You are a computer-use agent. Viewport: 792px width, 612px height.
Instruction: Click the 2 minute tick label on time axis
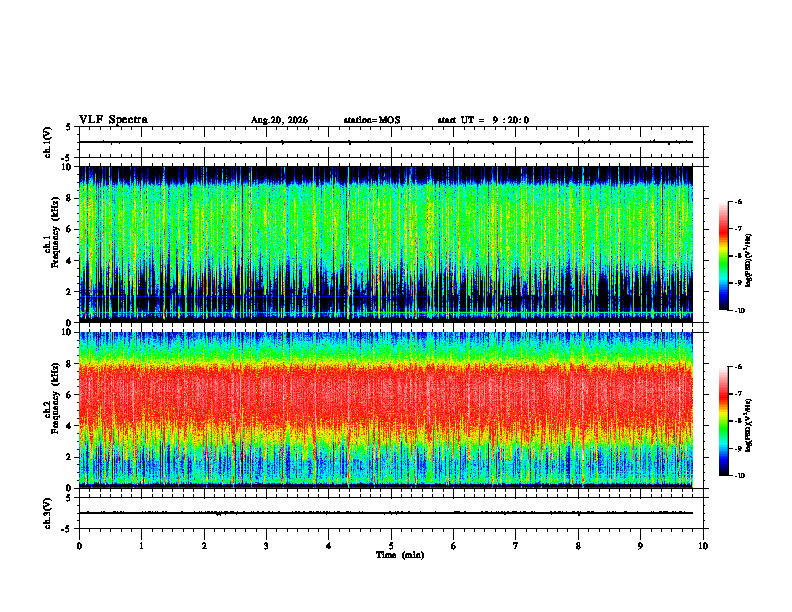(x=204, y=546)
